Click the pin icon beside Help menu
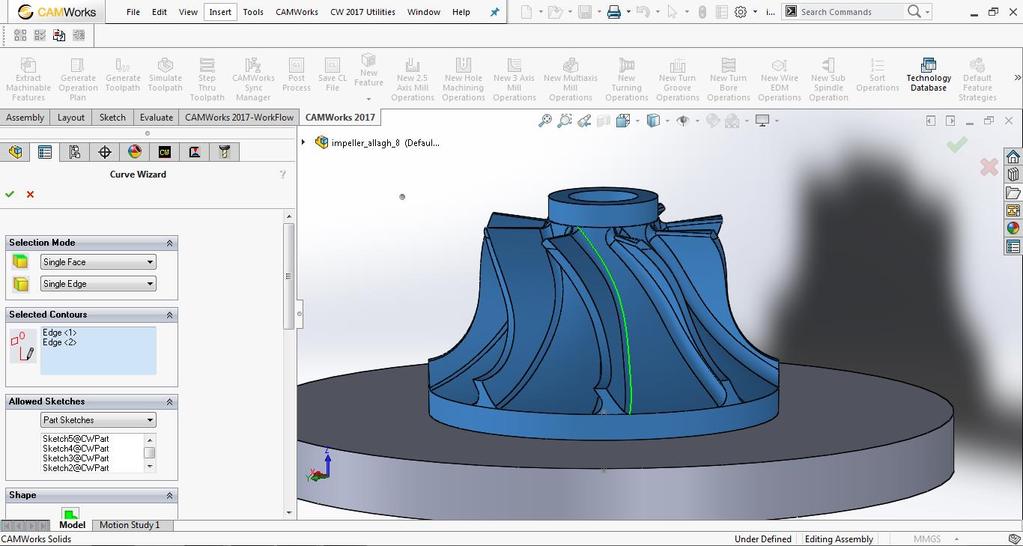Viewport: 1023px width, 546px height. click(x=495, y=12)
